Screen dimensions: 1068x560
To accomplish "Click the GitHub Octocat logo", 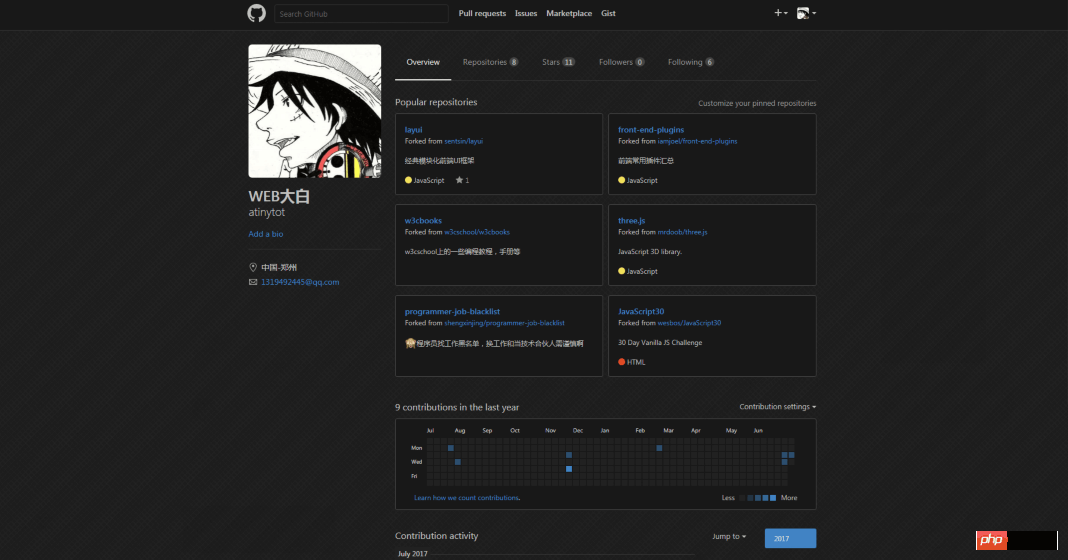I will [256, 13].
